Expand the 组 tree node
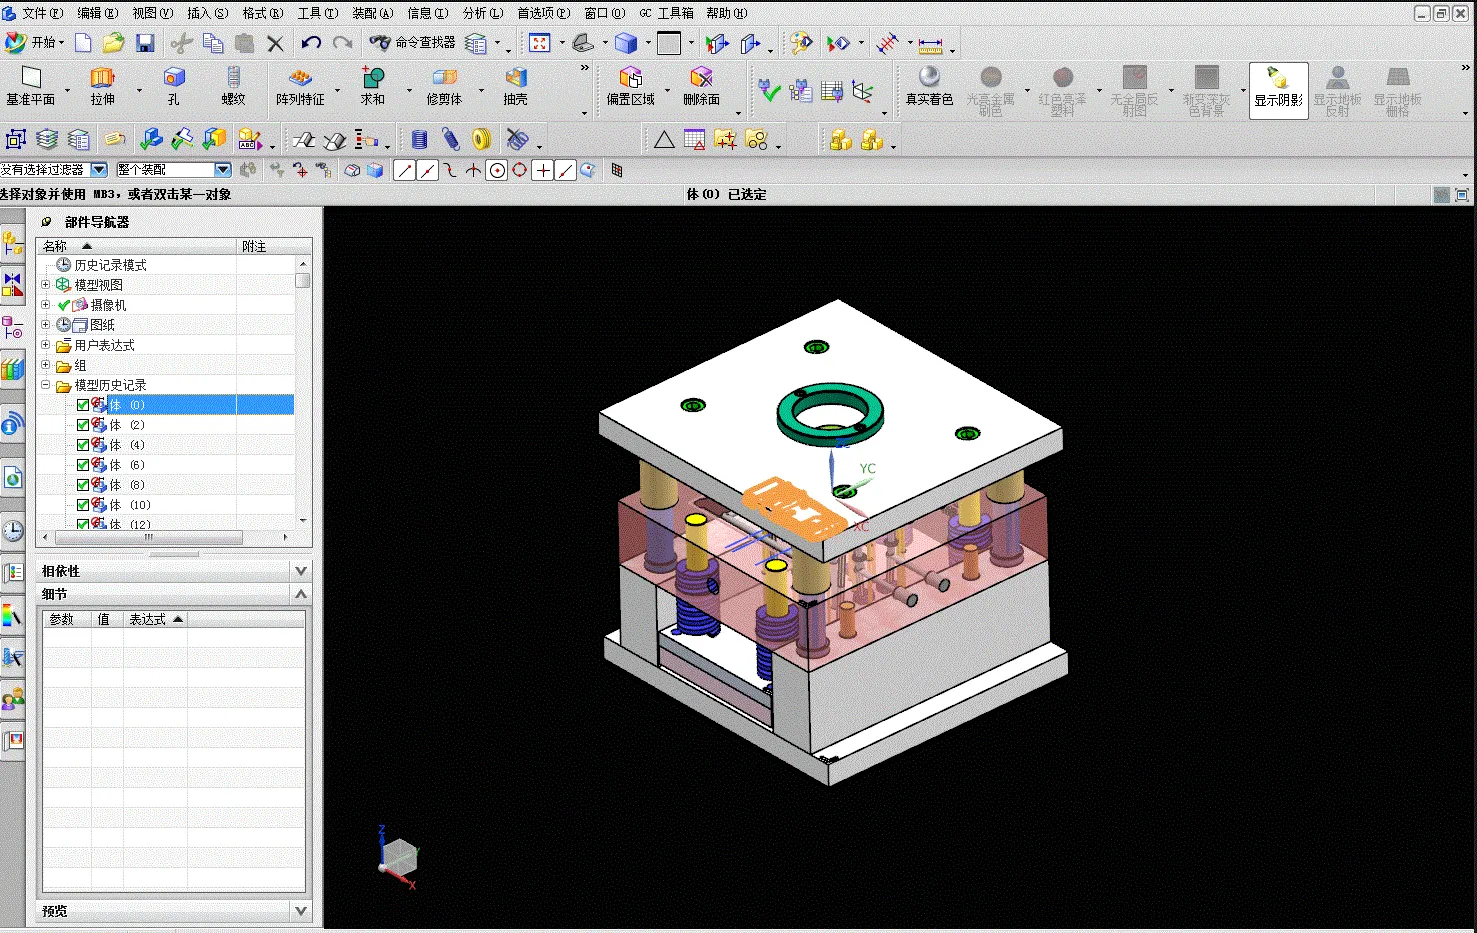Screen dimensions: 1477x933 (45, 365)
